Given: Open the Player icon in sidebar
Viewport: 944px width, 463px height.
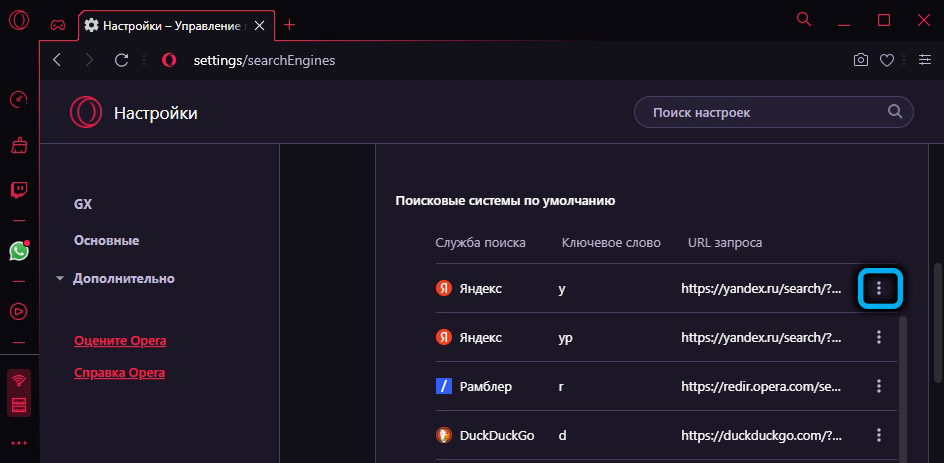Looking at the screenshot, I should (x=18, y=311).
